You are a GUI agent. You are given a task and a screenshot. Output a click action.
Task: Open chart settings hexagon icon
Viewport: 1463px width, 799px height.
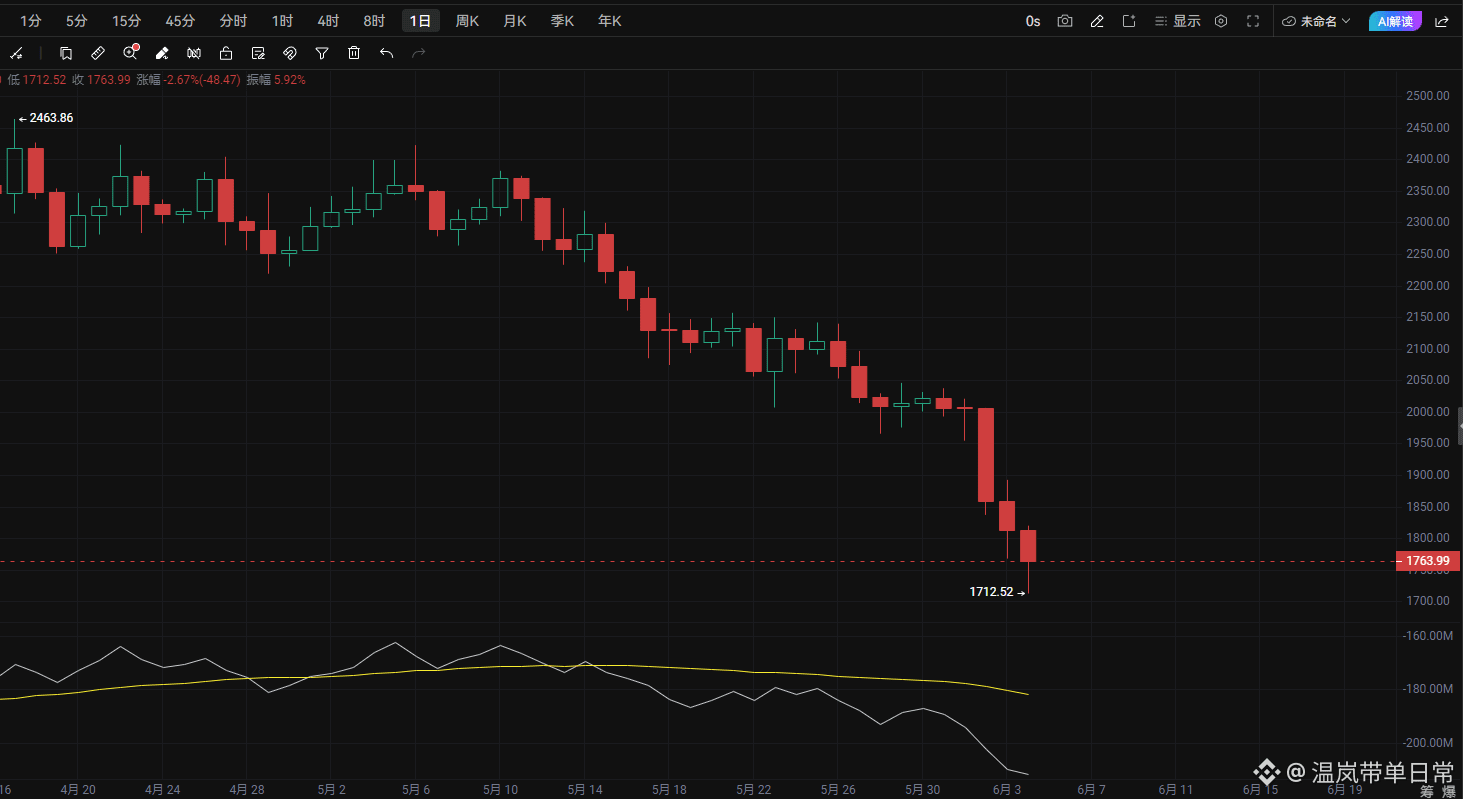coord(1221,21)
